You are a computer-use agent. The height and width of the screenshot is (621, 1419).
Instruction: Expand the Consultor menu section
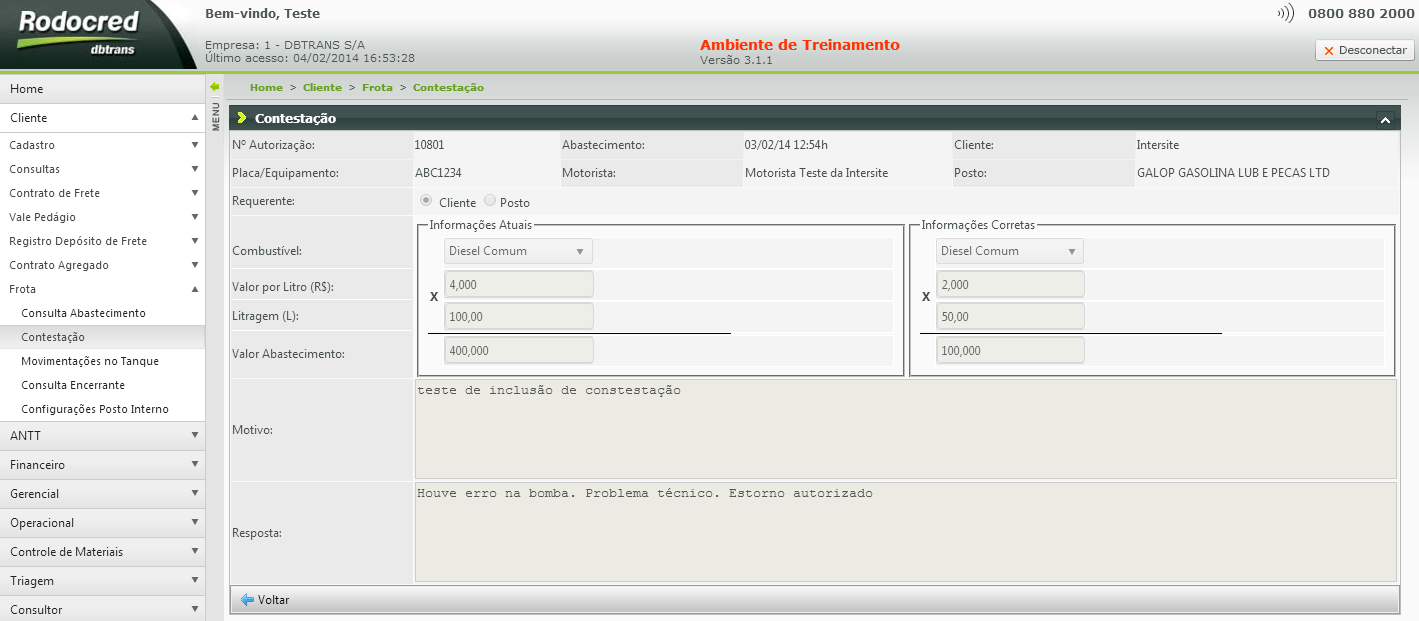click(102, 609)
